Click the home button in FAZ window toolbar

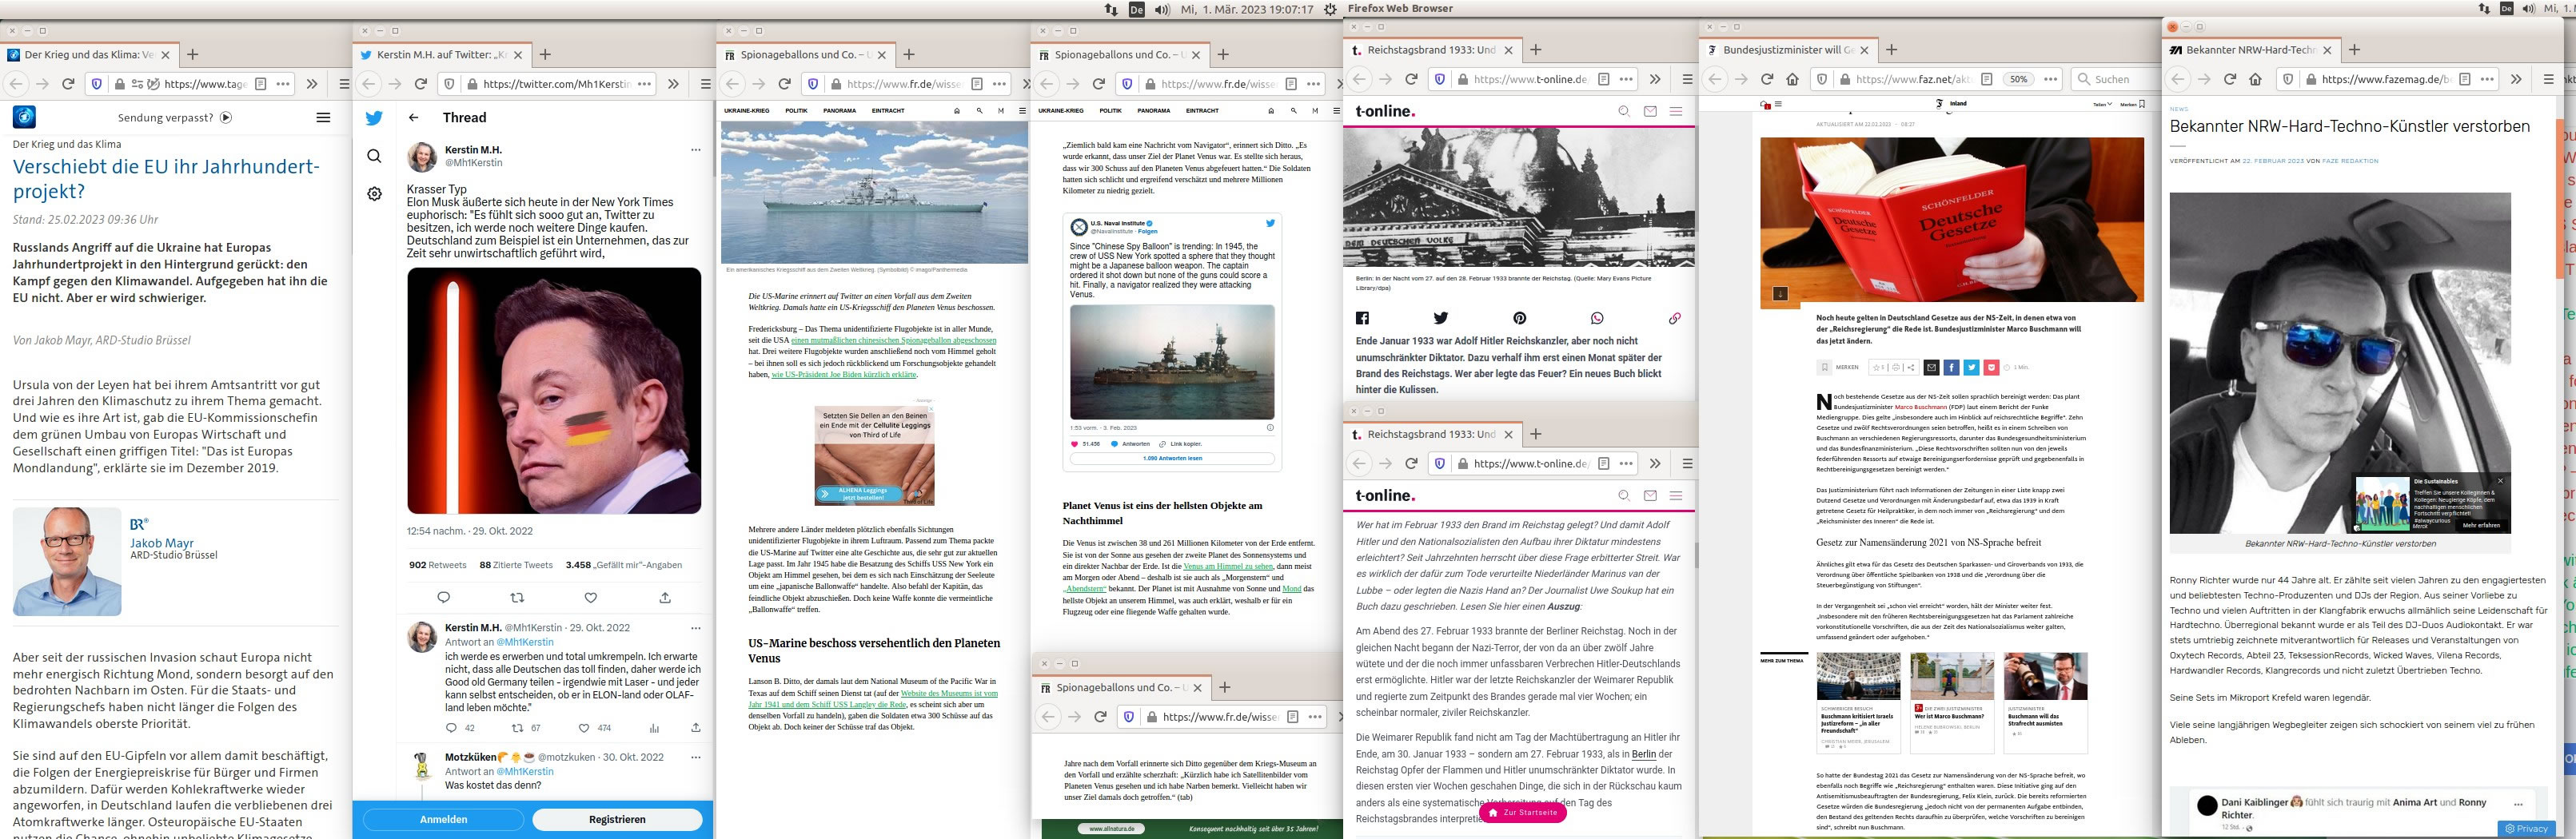tap(1792, 79)
